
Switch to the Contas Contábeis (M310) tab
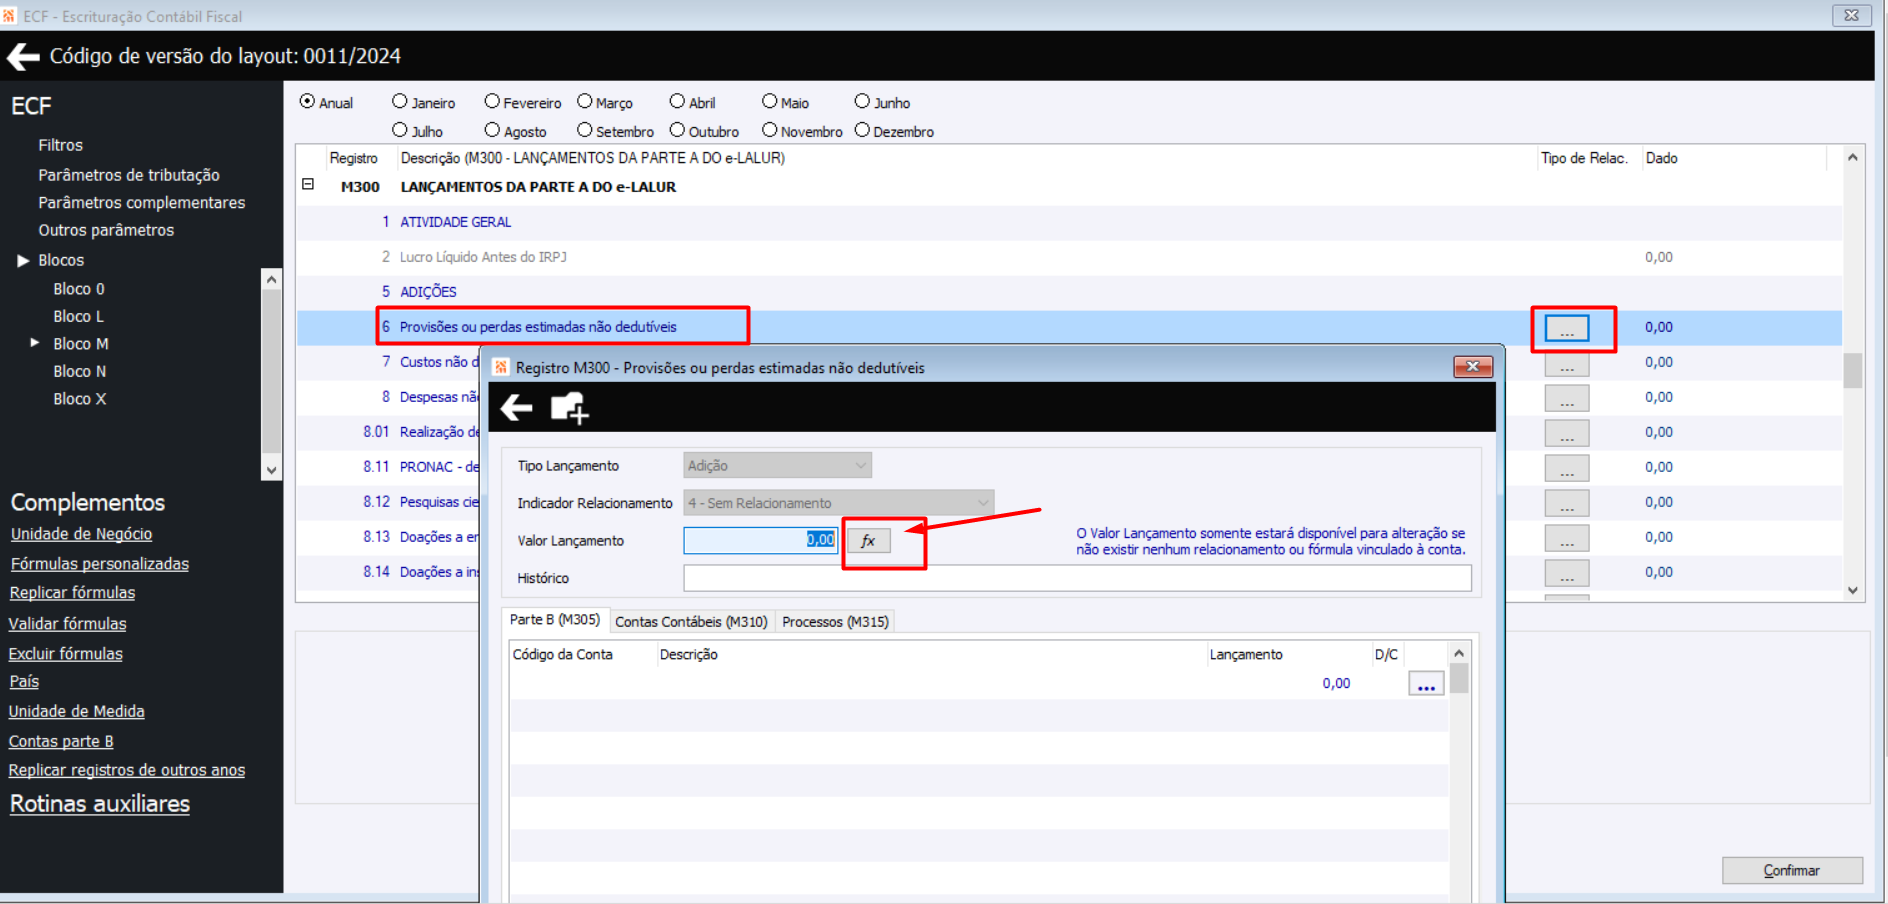click(691, 622)
